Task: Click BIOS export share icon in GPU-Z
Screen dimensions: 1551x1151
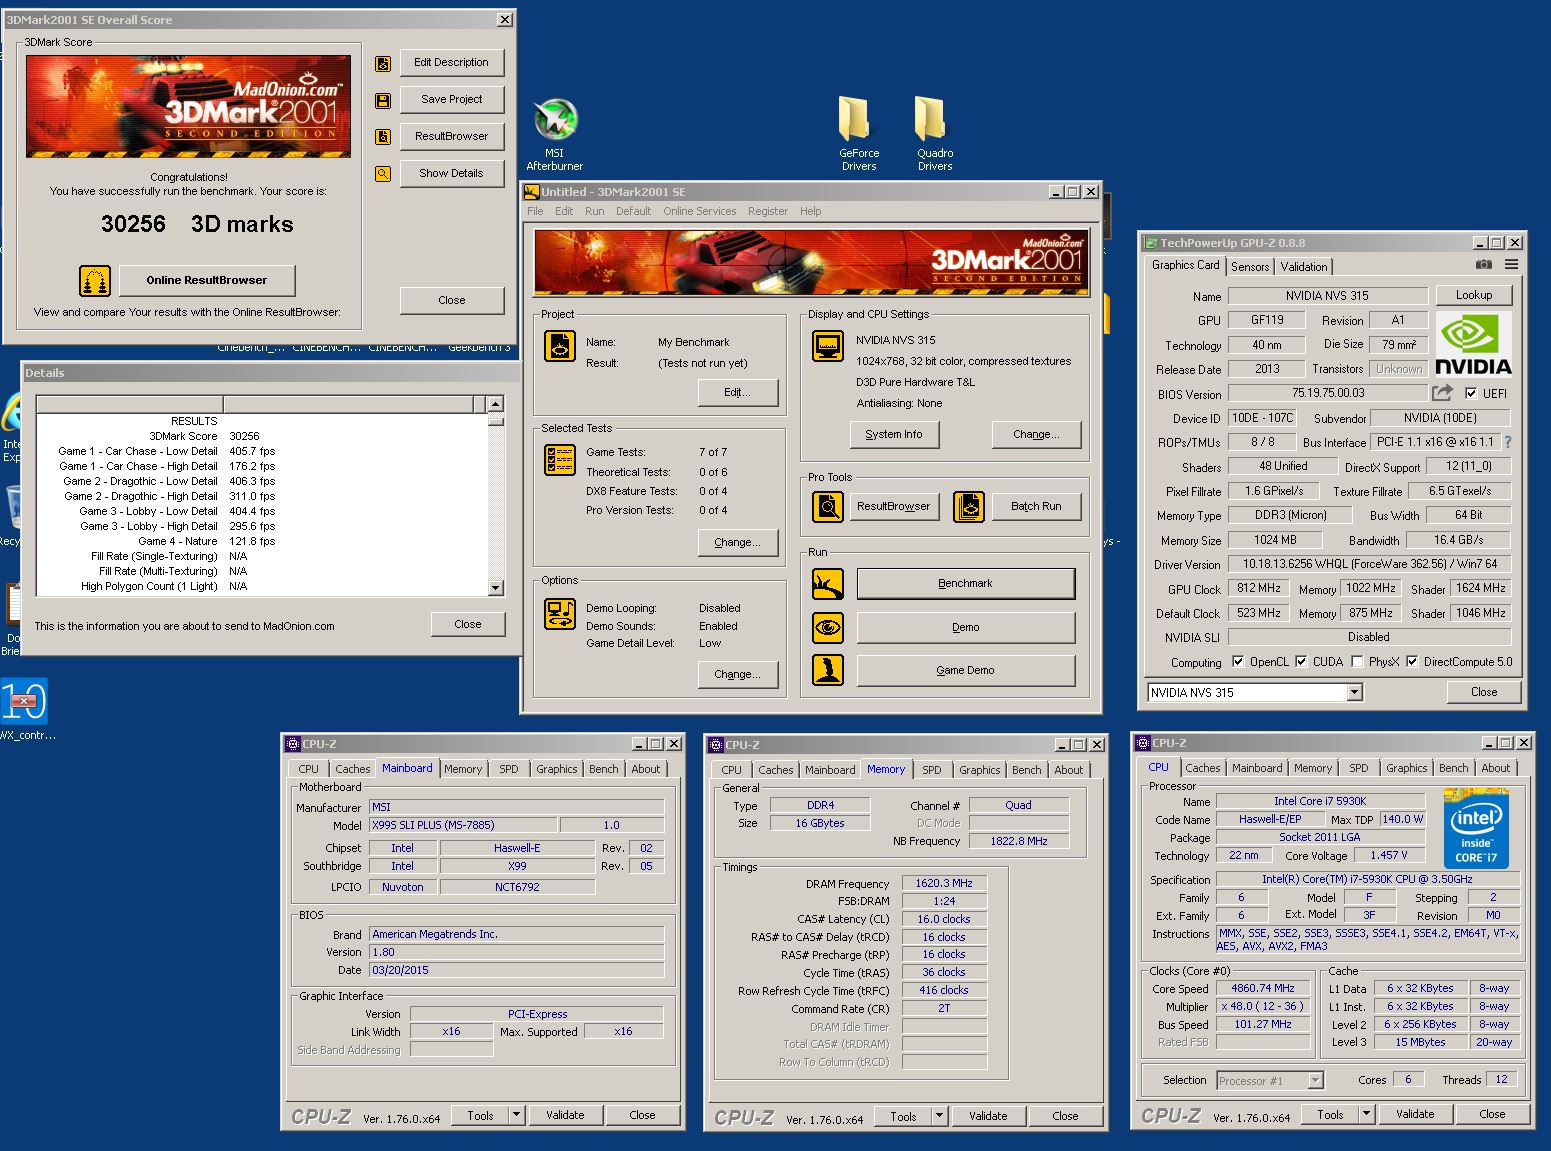Action: (x=1442, y=393)
